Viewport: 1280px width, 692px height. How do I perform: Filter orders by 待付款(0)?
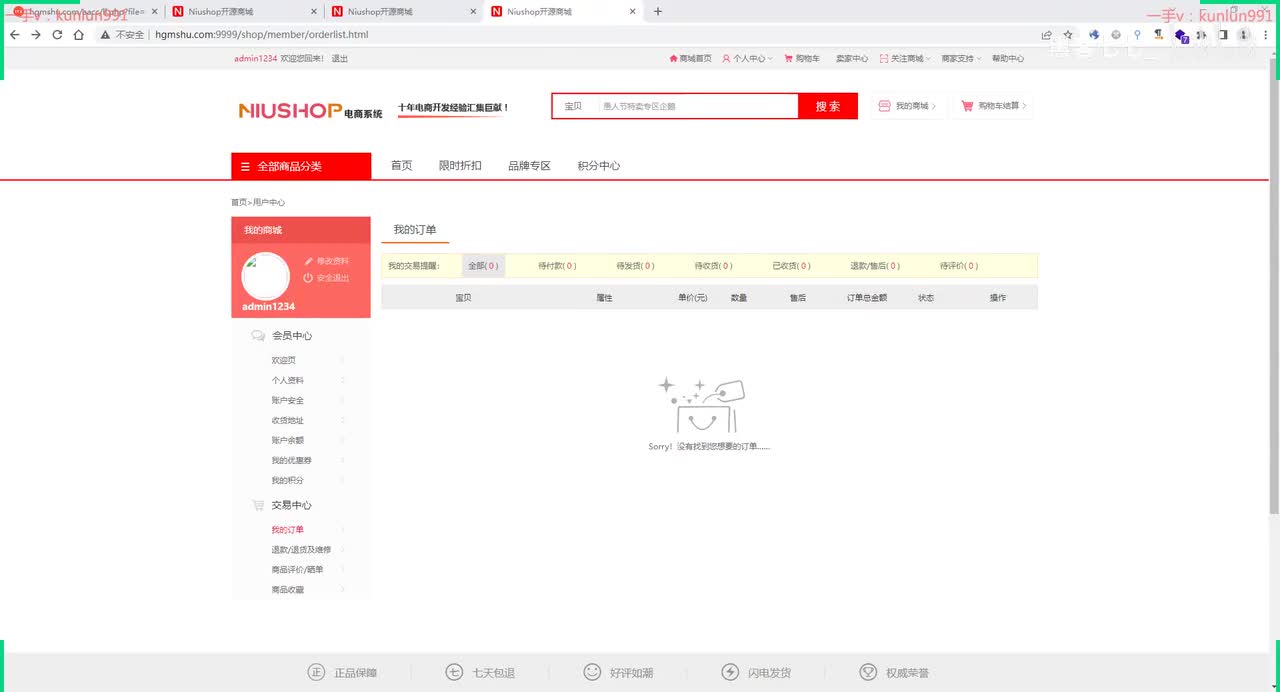[557, 266]
